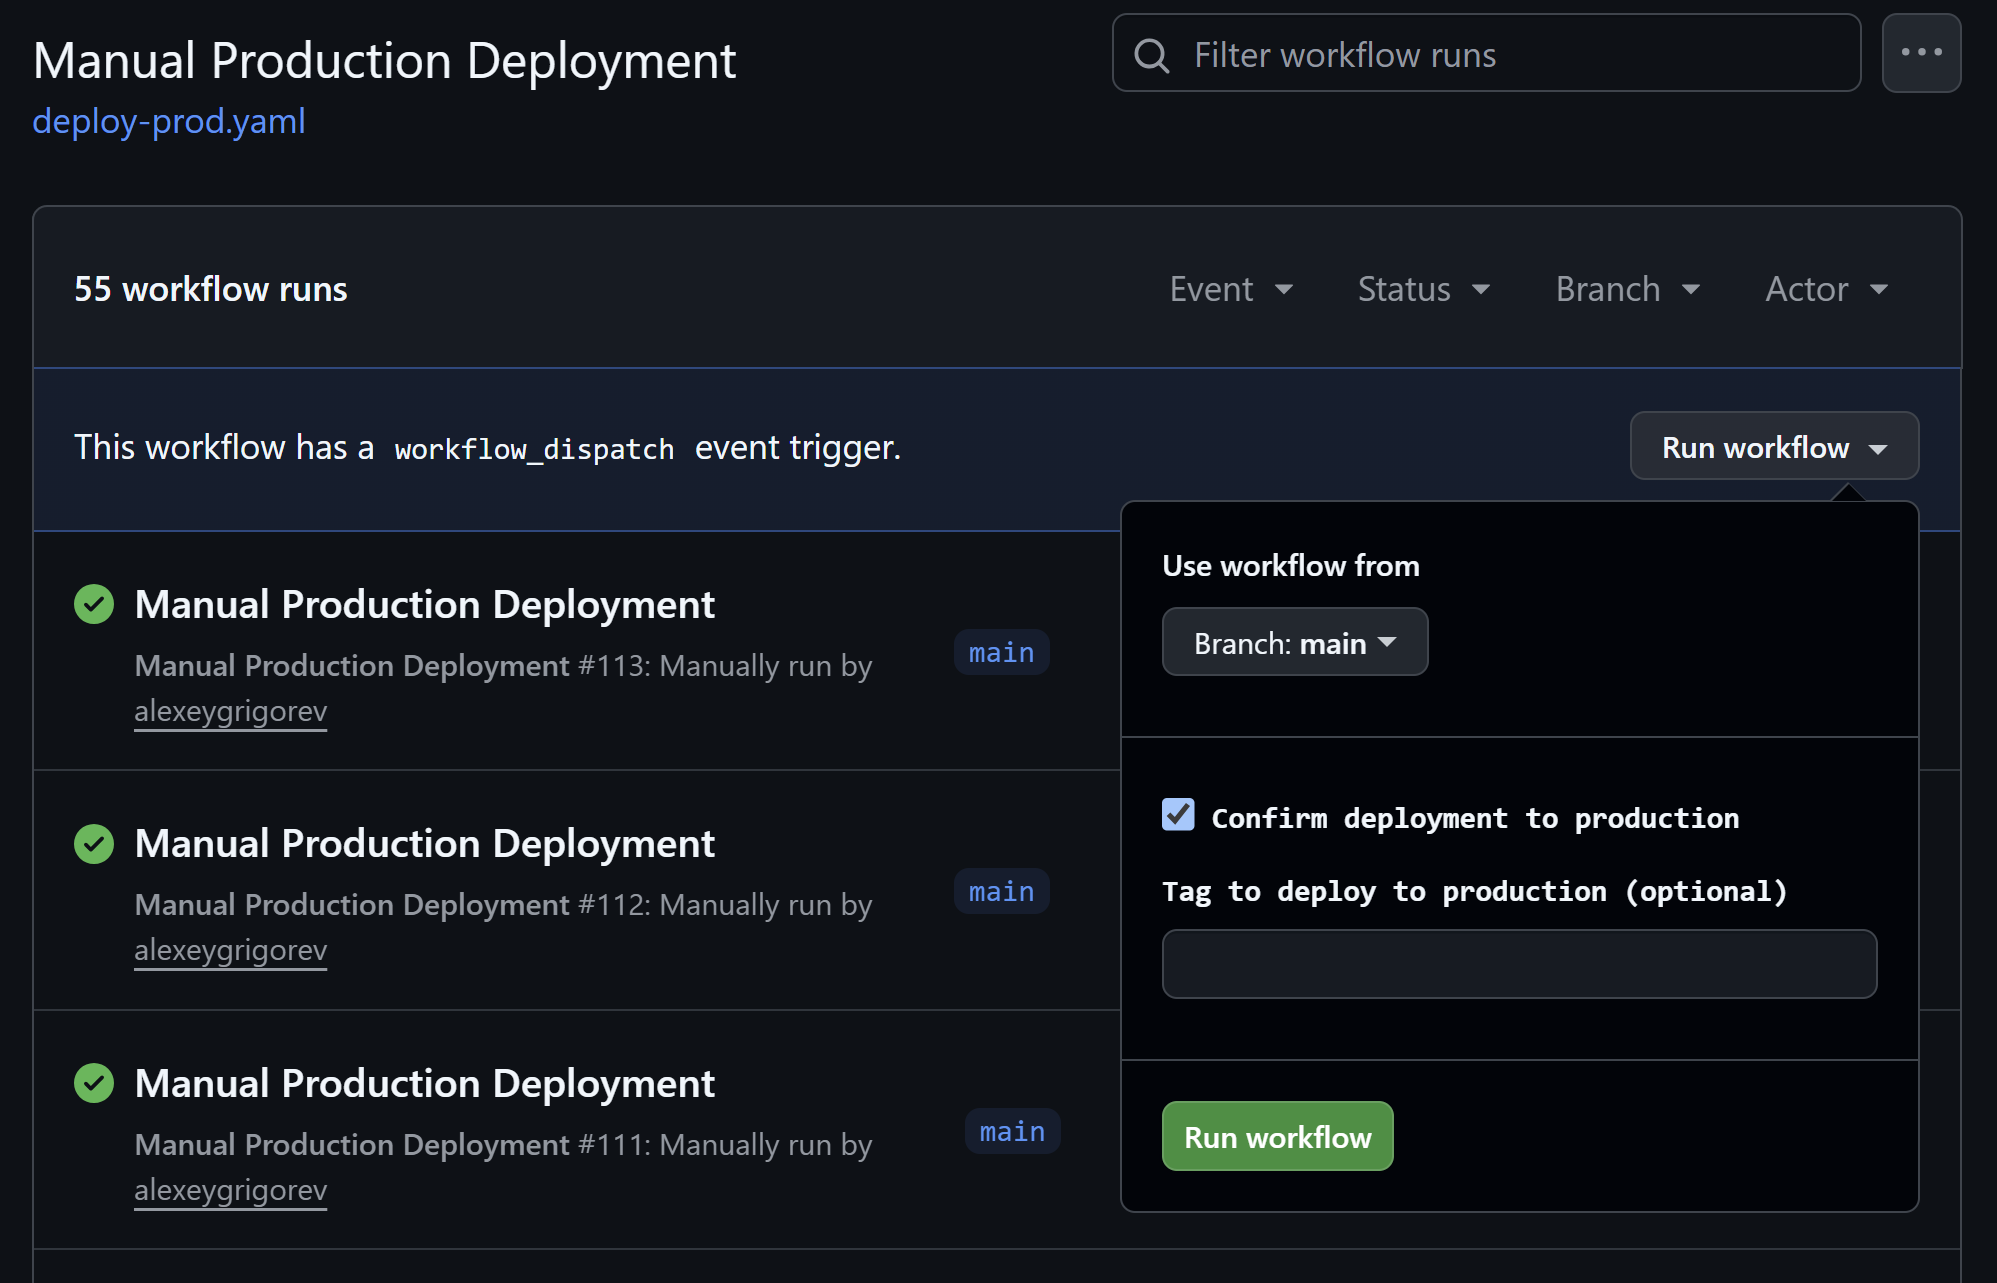Open the Actor filter dropdown
Viewport: 1997px width, 1283px height.
(x=1827, y=289)
